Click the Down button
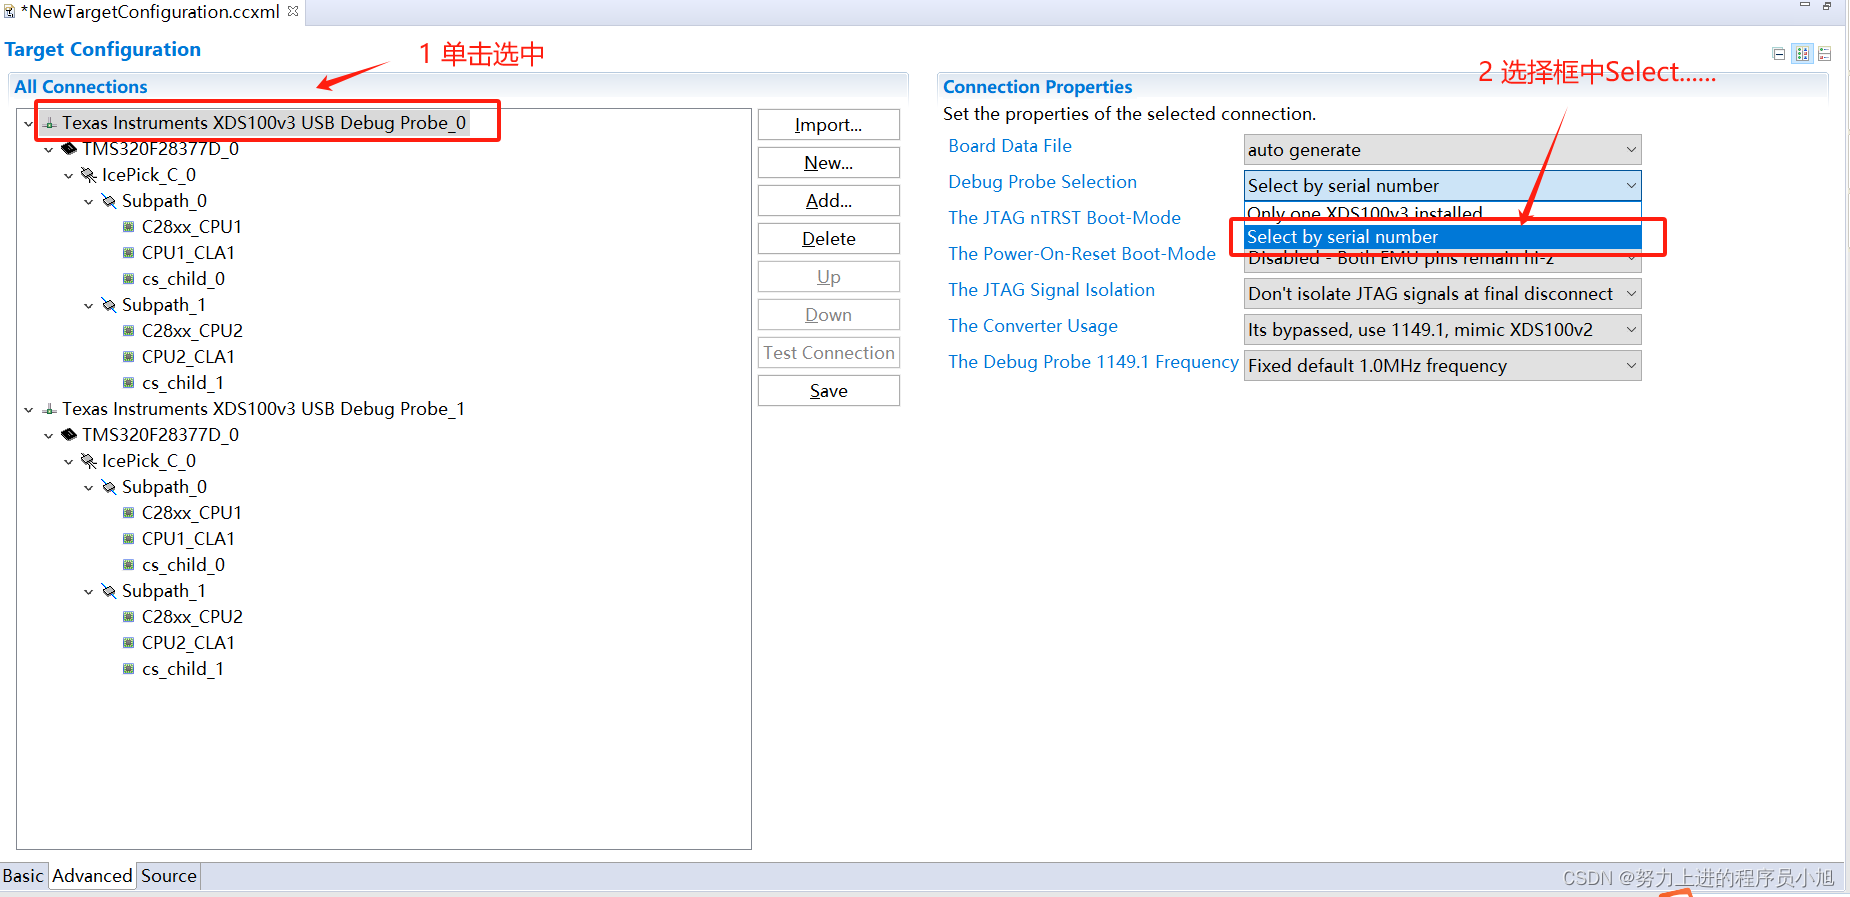 pyautogui.click(x=829, y=315)
